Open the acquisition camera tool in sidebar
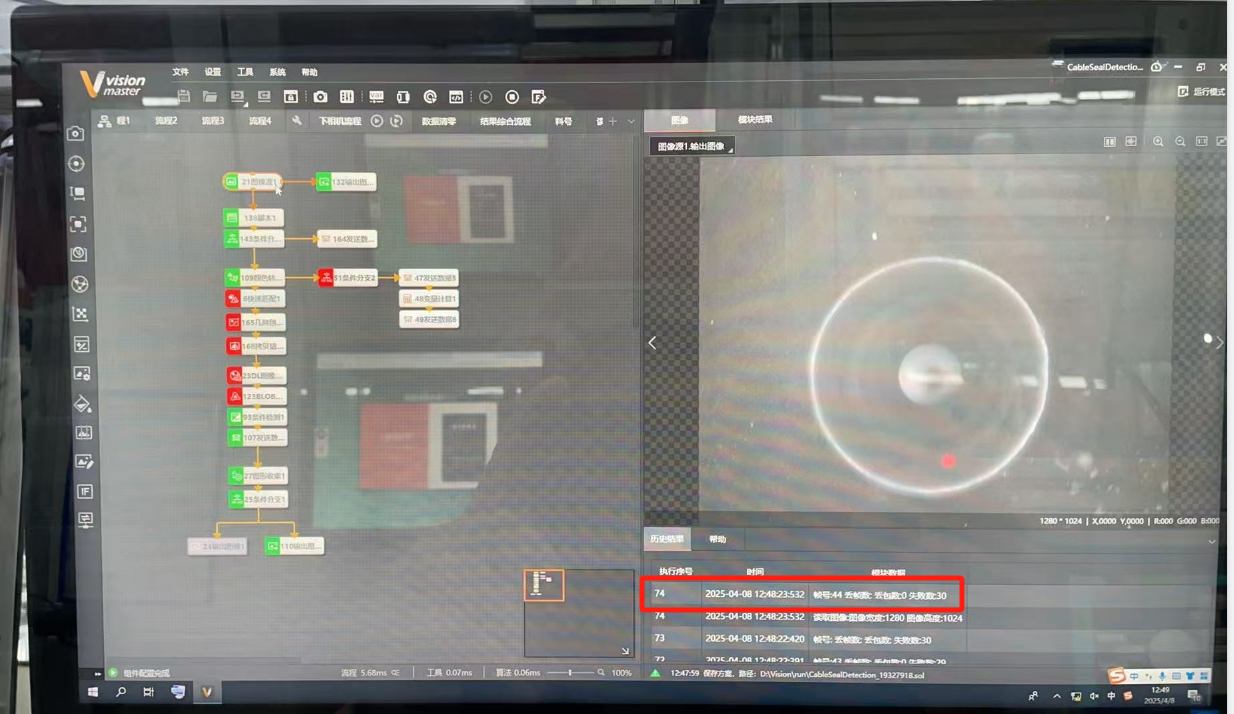1234x714 pixels. coord(76,133)
